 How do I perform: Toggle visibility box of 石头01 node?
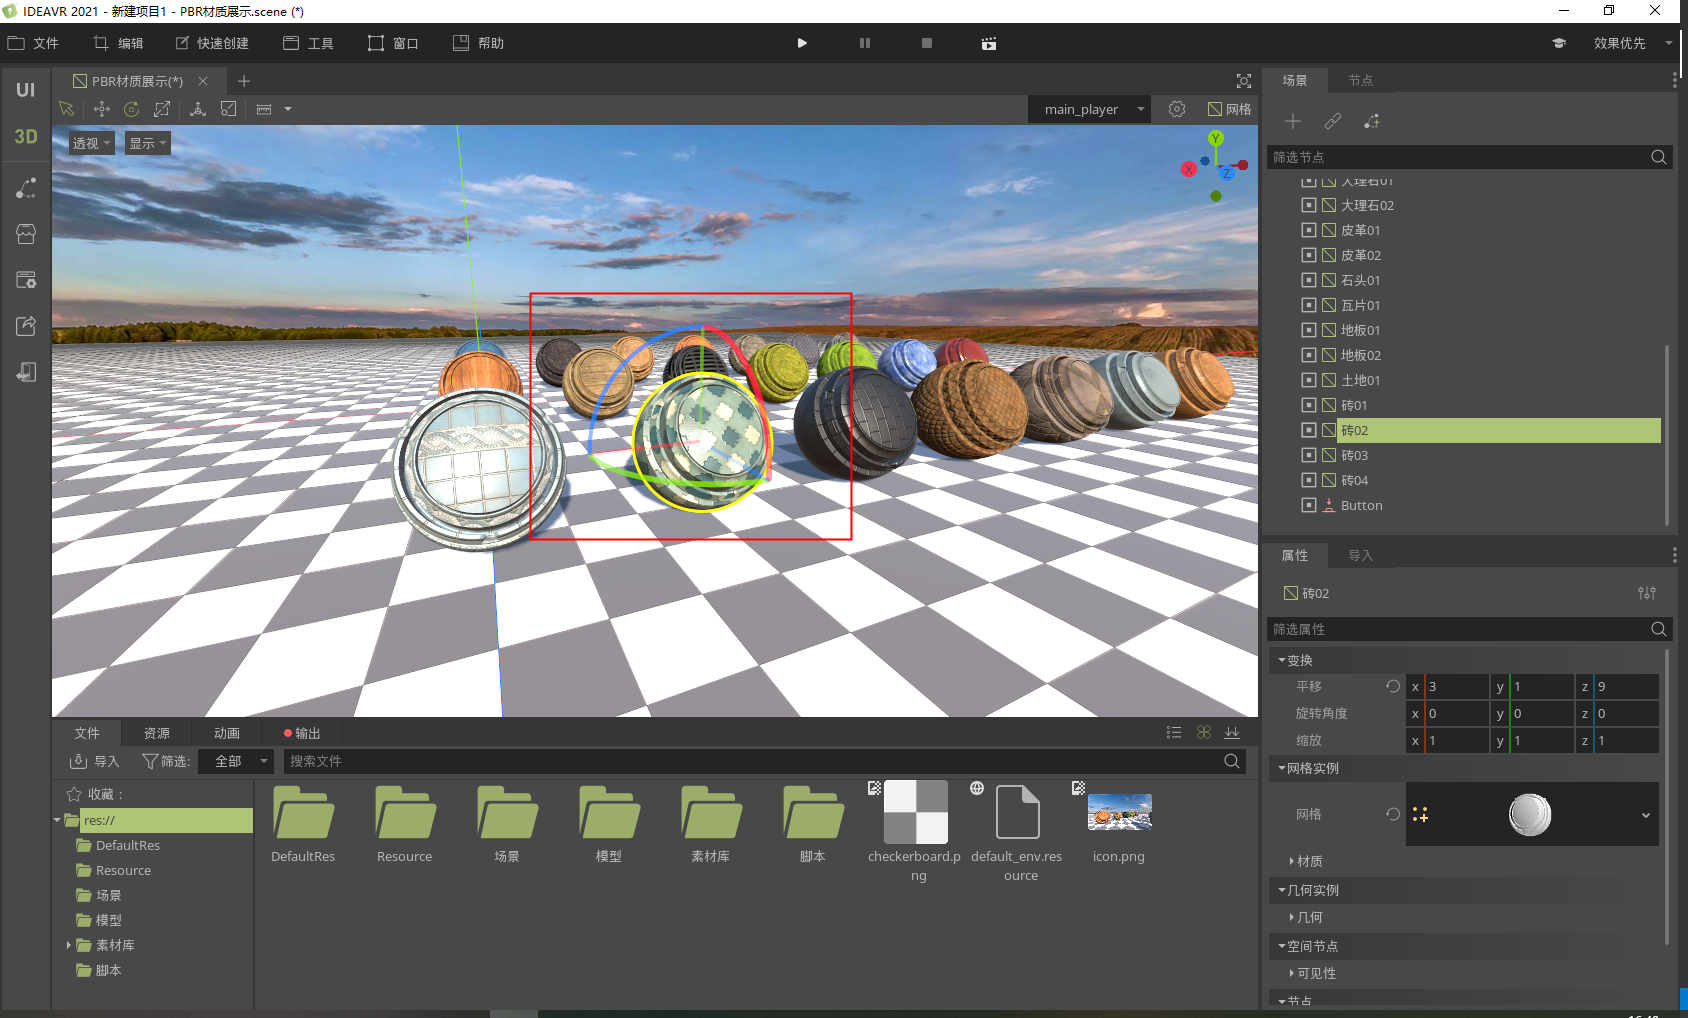(x=1309, y=280)
